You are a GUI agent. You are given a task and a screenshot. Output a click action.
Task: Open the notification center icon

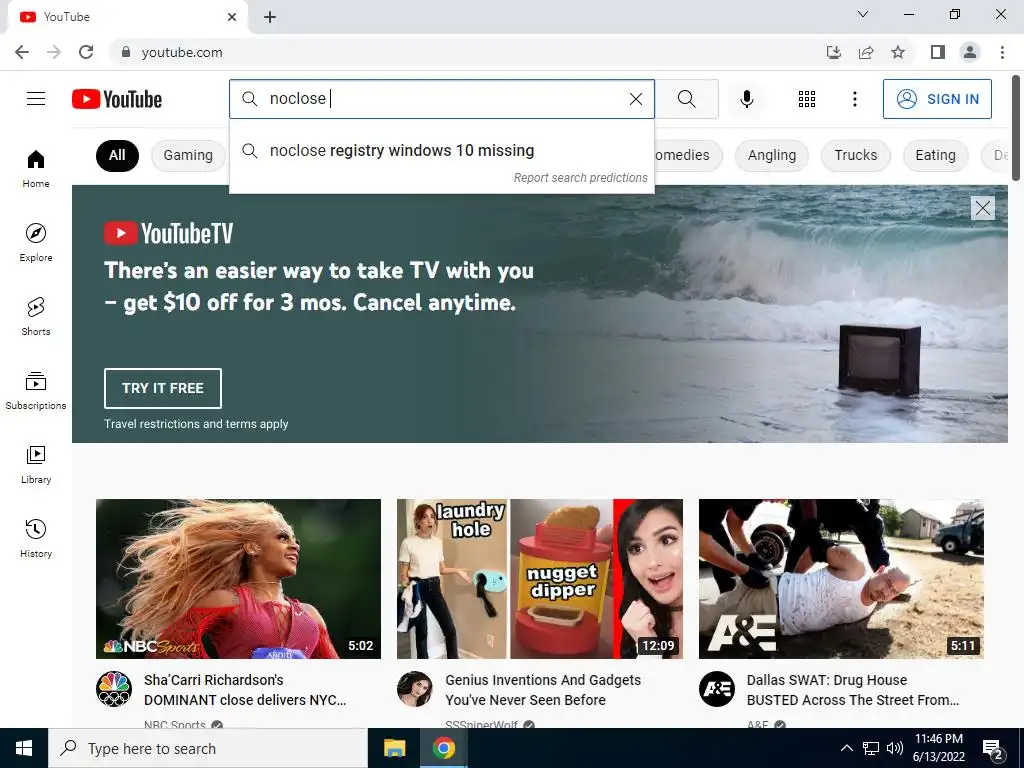point(993,750)
